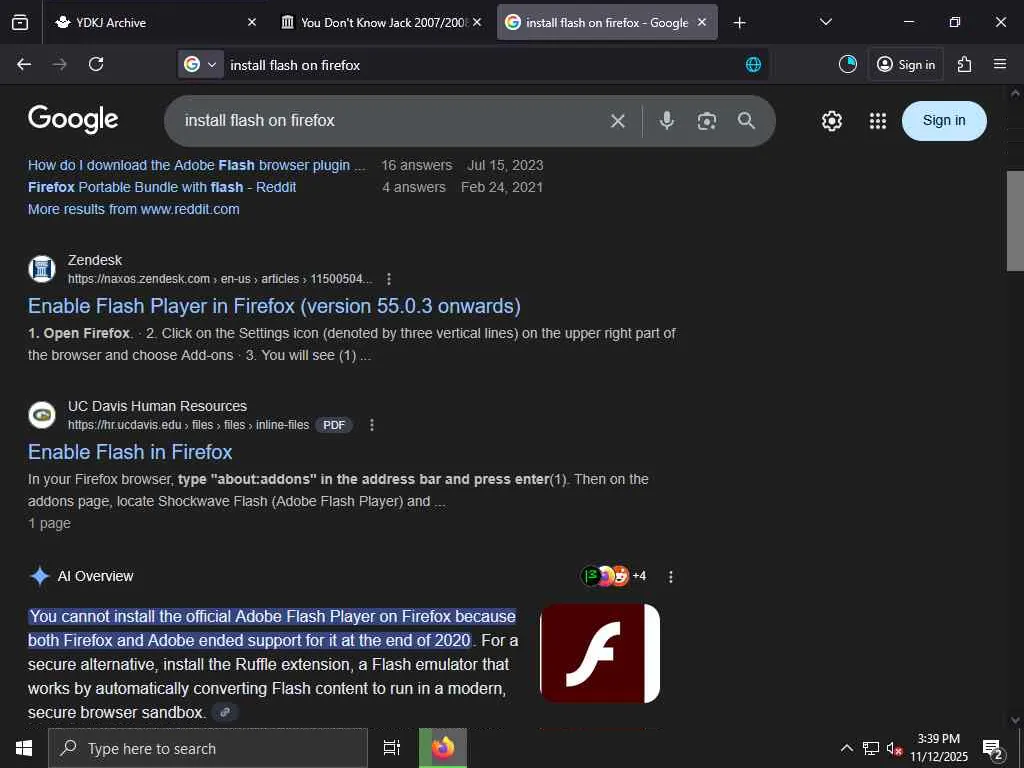
Task: Click More results from www.reddit.com
Action: click(x=134, y=209)
